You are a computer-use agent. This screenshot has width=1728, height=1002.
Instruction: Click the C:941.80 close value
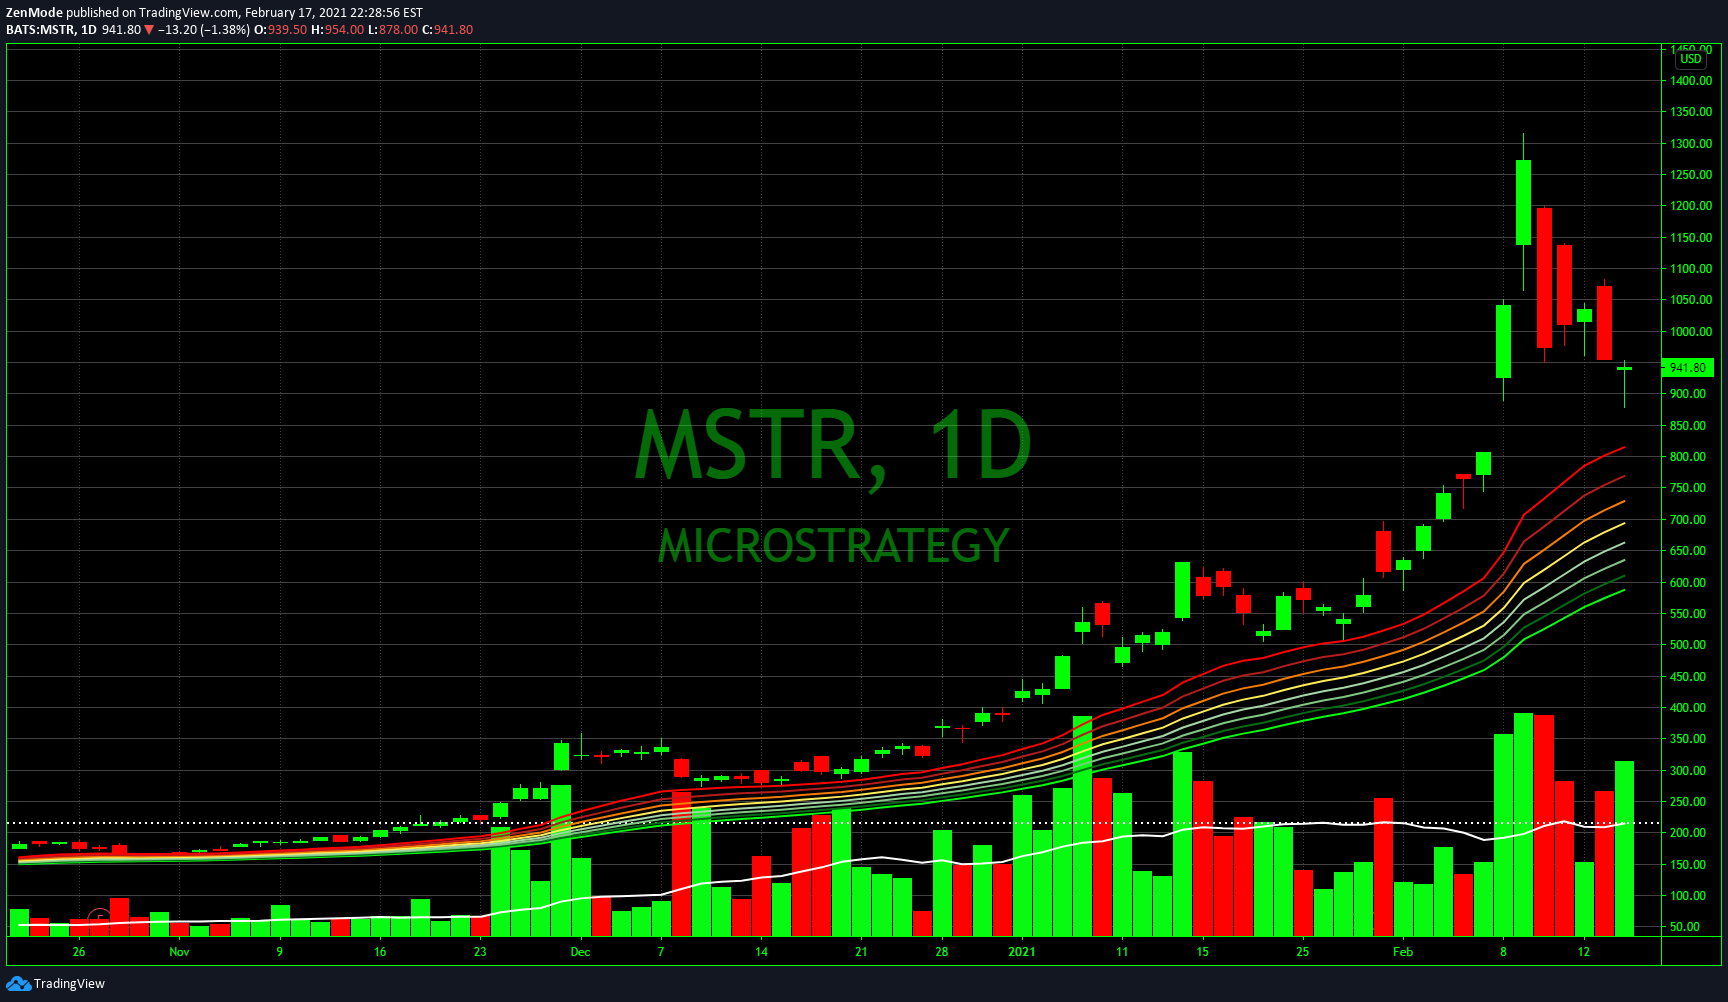click(x=447, y=30)
